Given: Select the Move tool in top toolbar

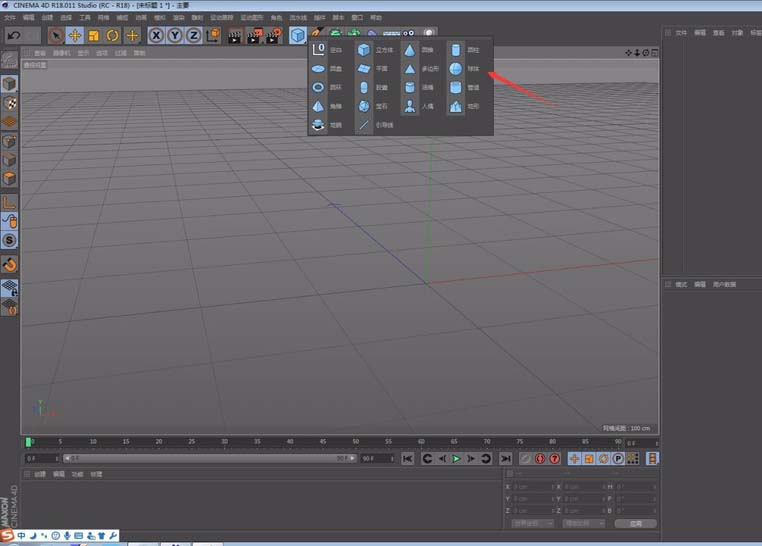Looking at the screenshot, I should click(74, 35).
